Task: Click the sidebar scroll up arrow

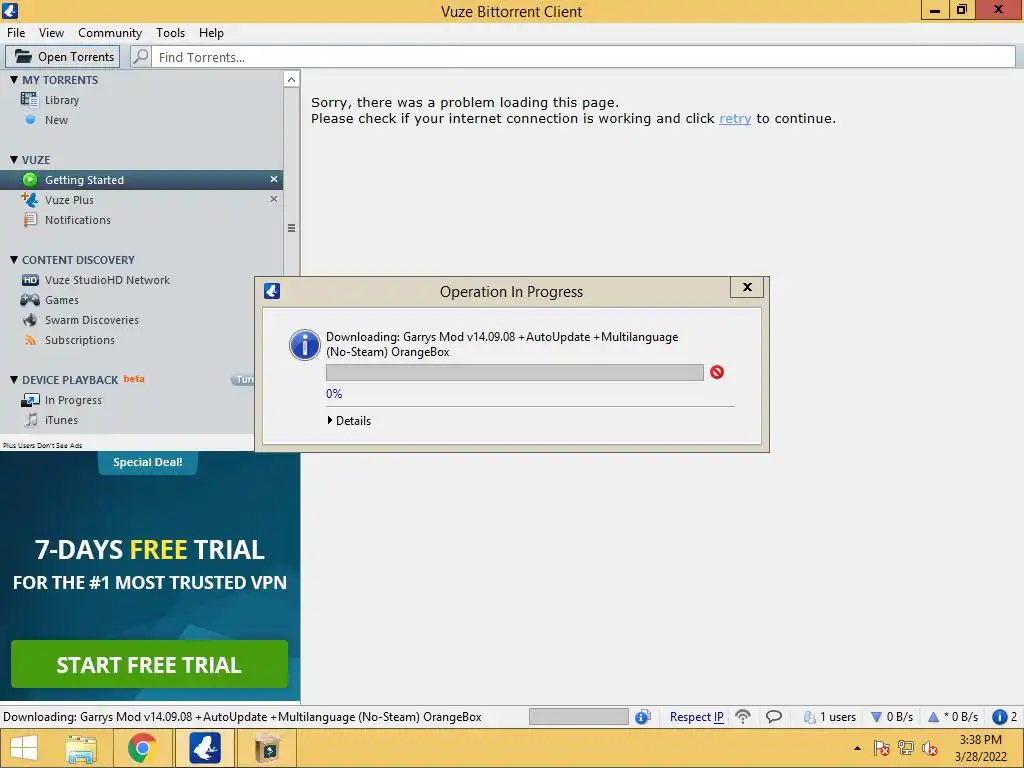Action: tap(291, 80)
